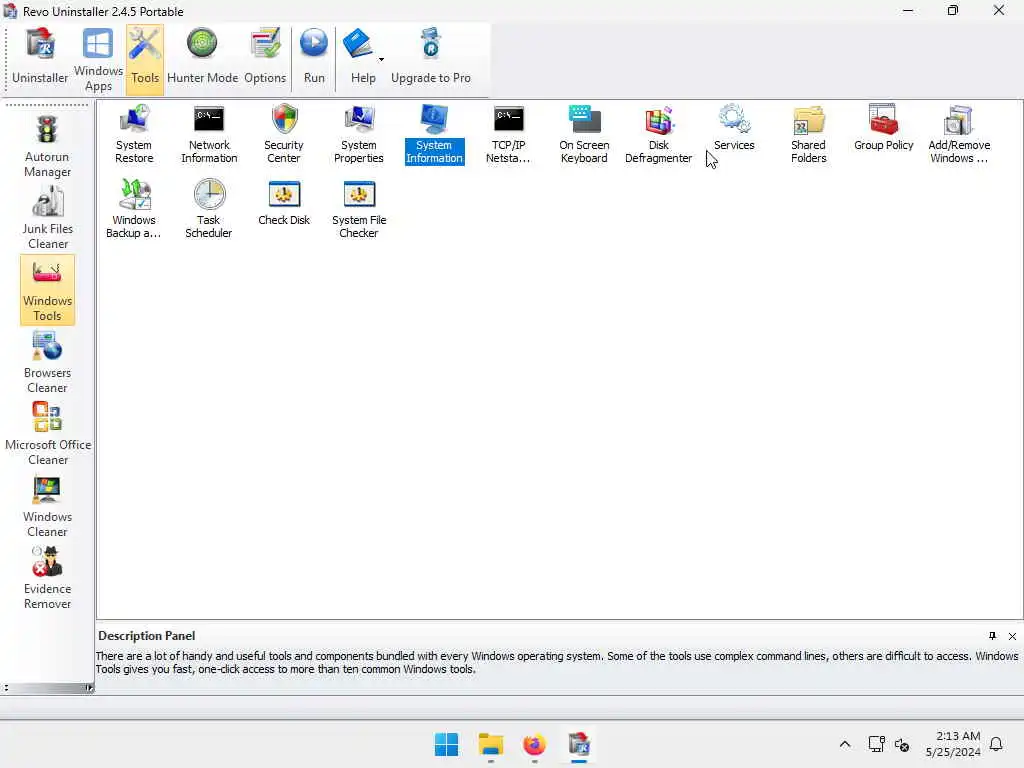Open Shared Folders
This screenshot has width=1024, height=768.
point(808,135)
